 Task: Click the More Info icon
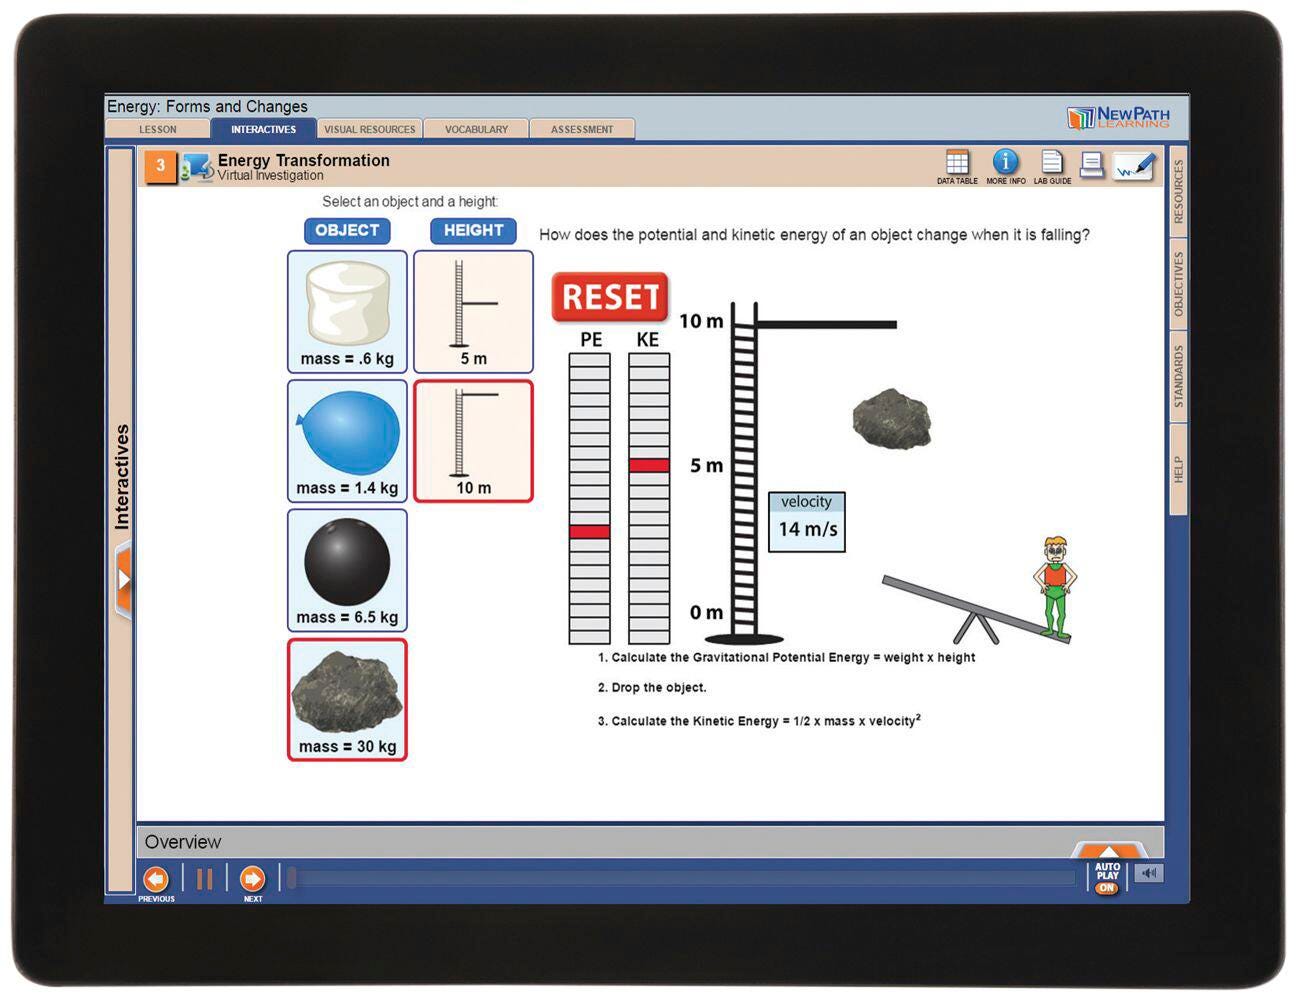[1005, 162]
